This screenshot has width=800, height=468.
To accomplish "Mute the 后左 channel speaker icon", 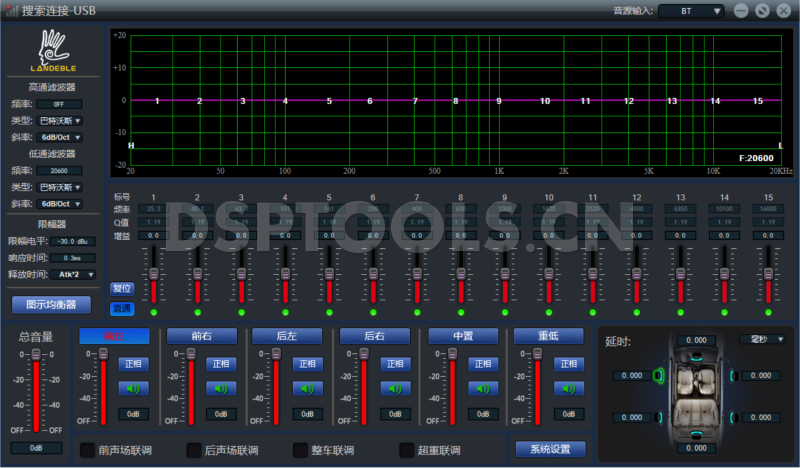I will click(x=308, y=389).
